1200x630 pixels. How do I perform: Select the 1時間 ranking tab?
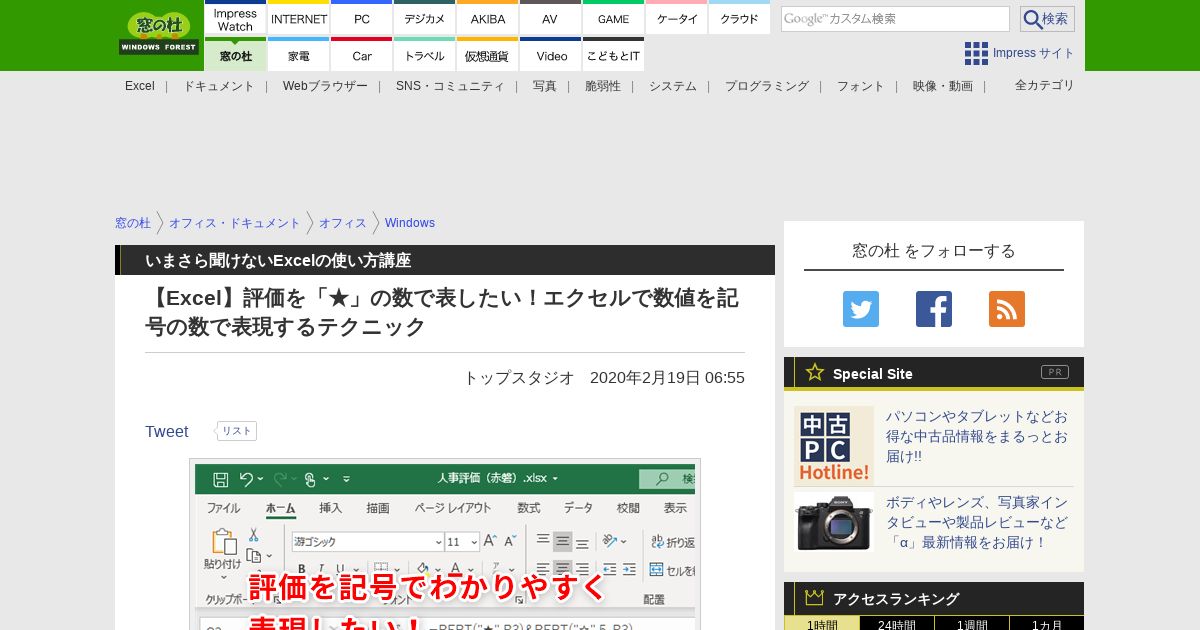click(x=822, y=623)
